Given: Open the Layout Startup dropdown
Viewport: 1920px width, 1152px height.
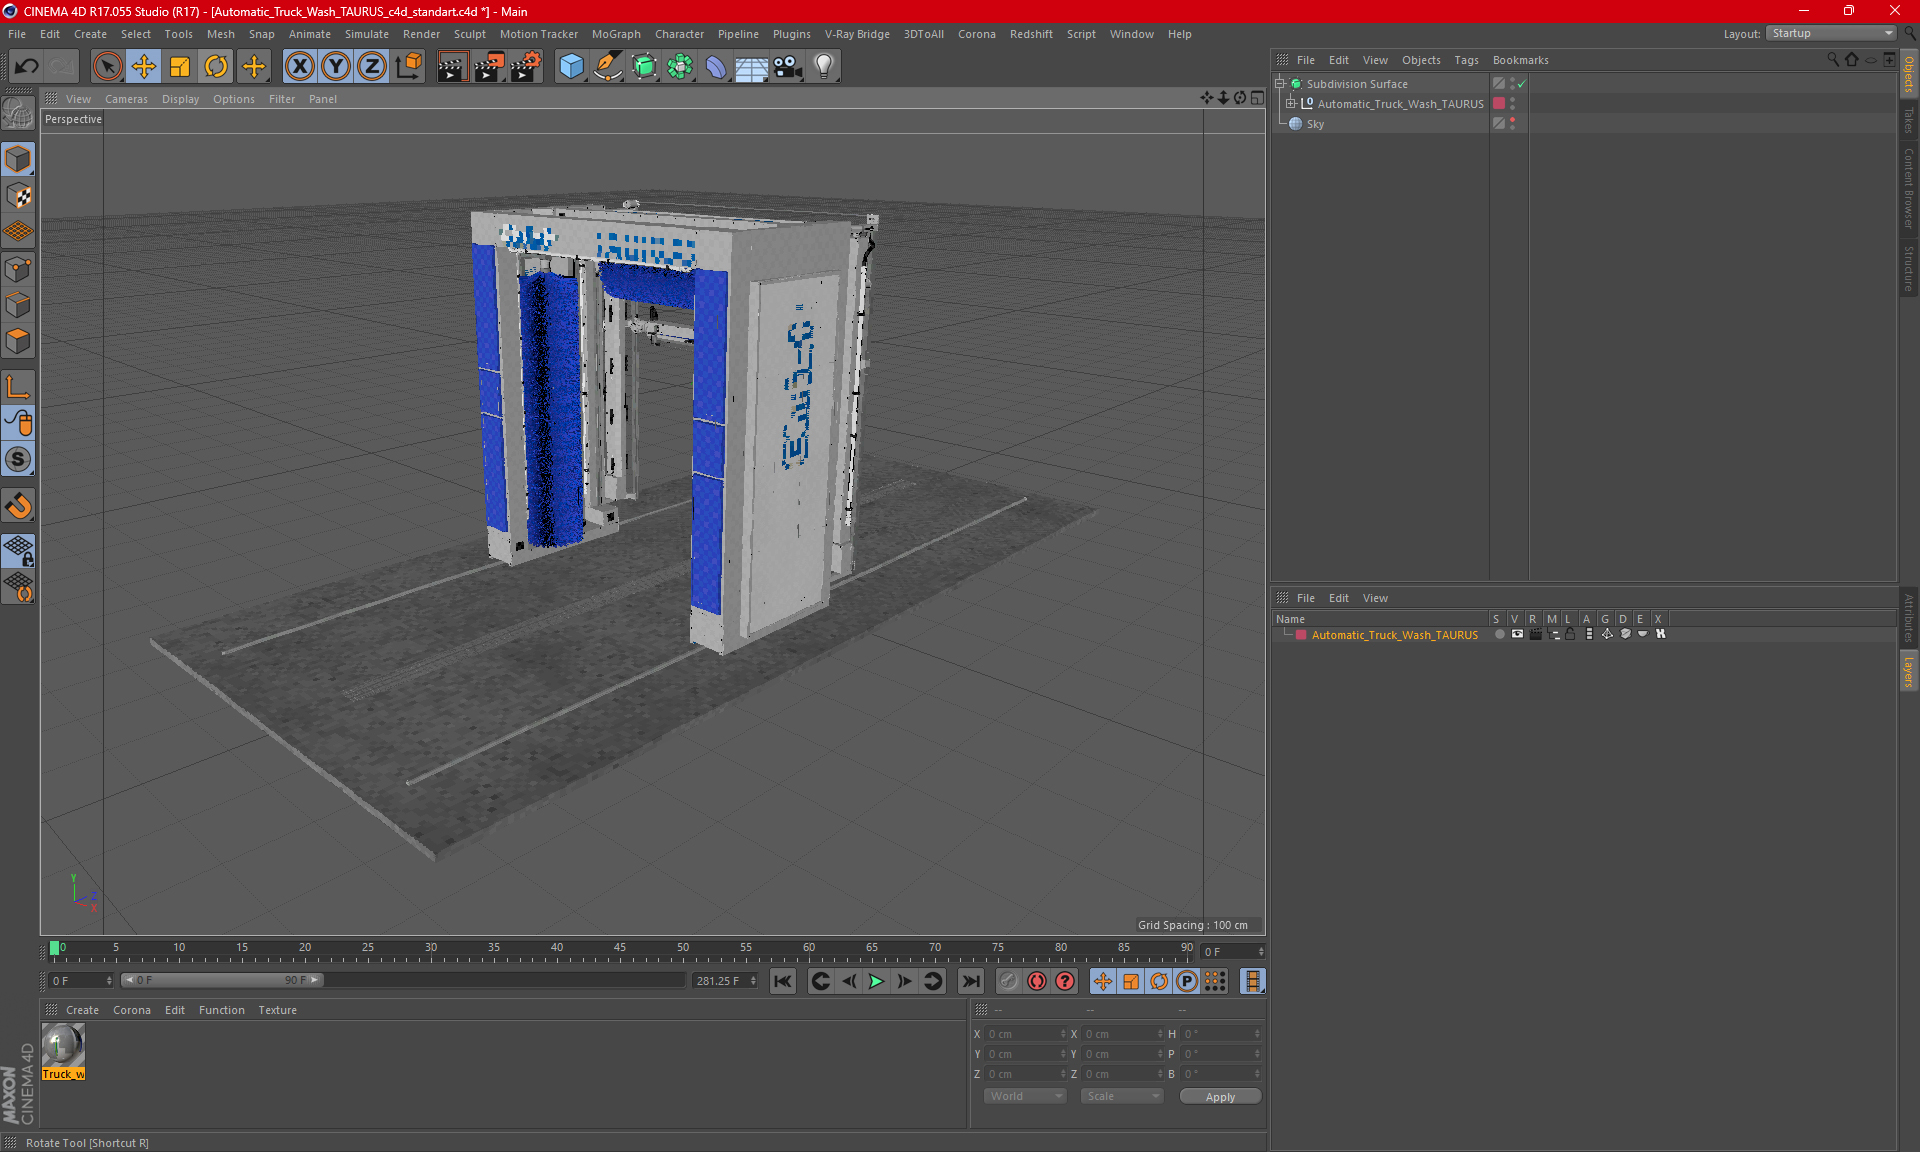Looking at the screenshot, I should [1831, 34].
